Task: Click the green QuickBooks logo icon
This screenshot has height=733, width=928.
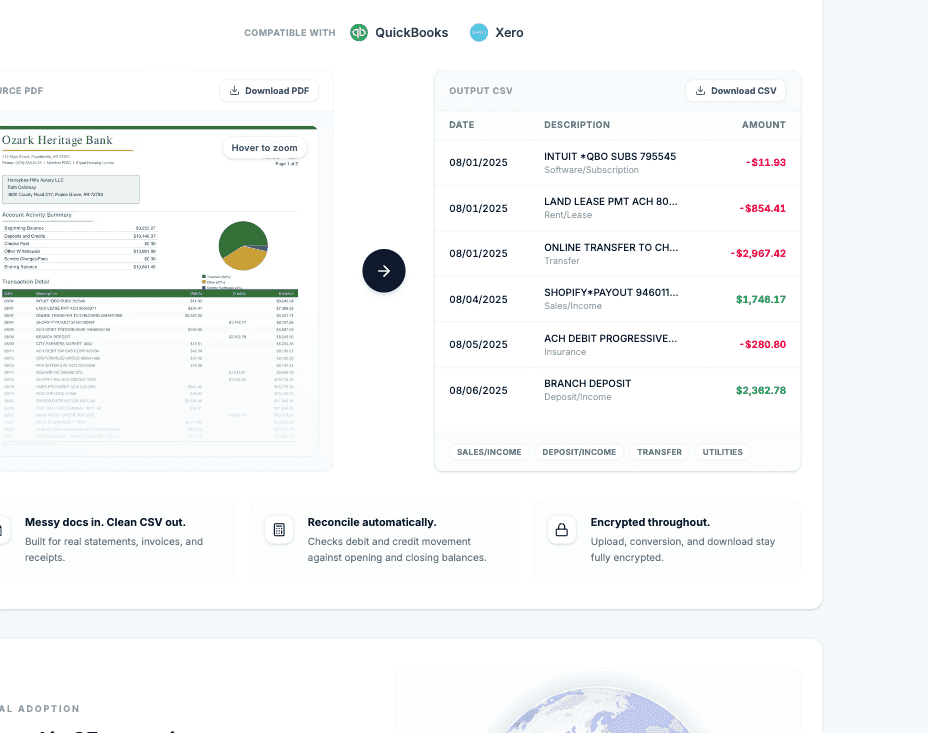Action: (x=357, y=32)
